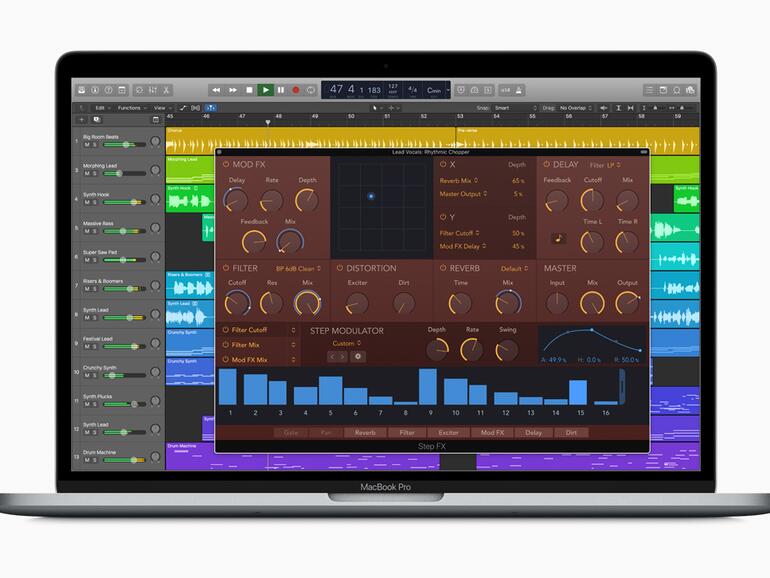Open the Inspector with the info icon
Screen dimensions: 770x578
click(x=95, y=90)
